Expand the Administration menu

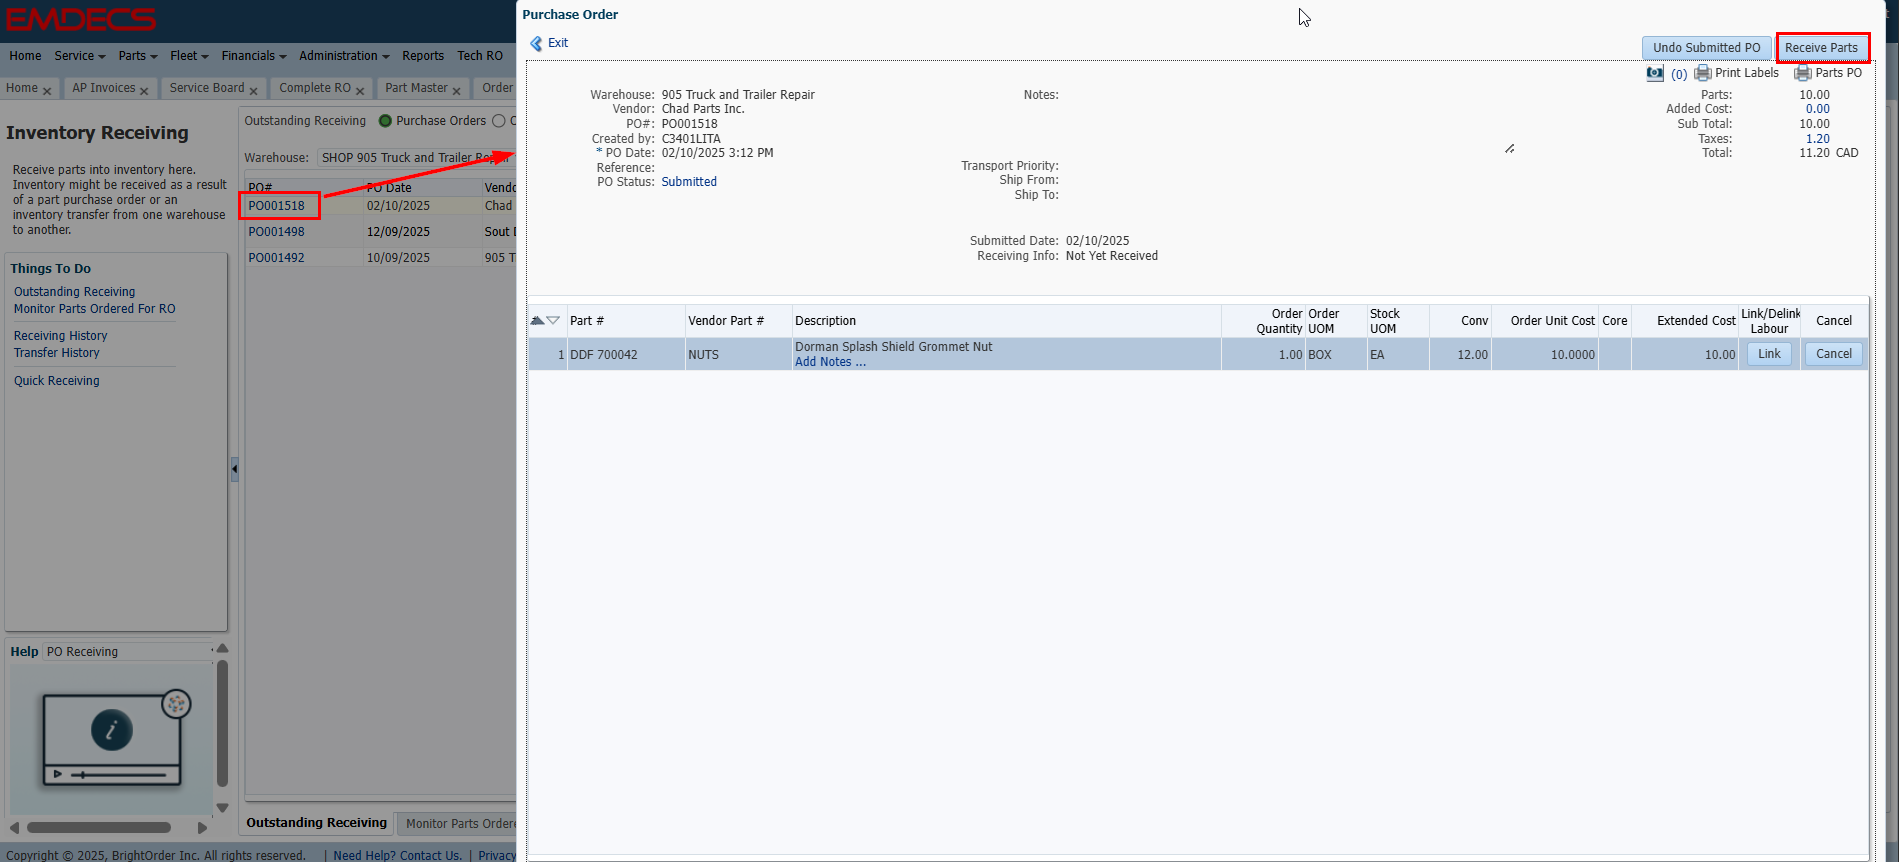click(x=343, y=56)
